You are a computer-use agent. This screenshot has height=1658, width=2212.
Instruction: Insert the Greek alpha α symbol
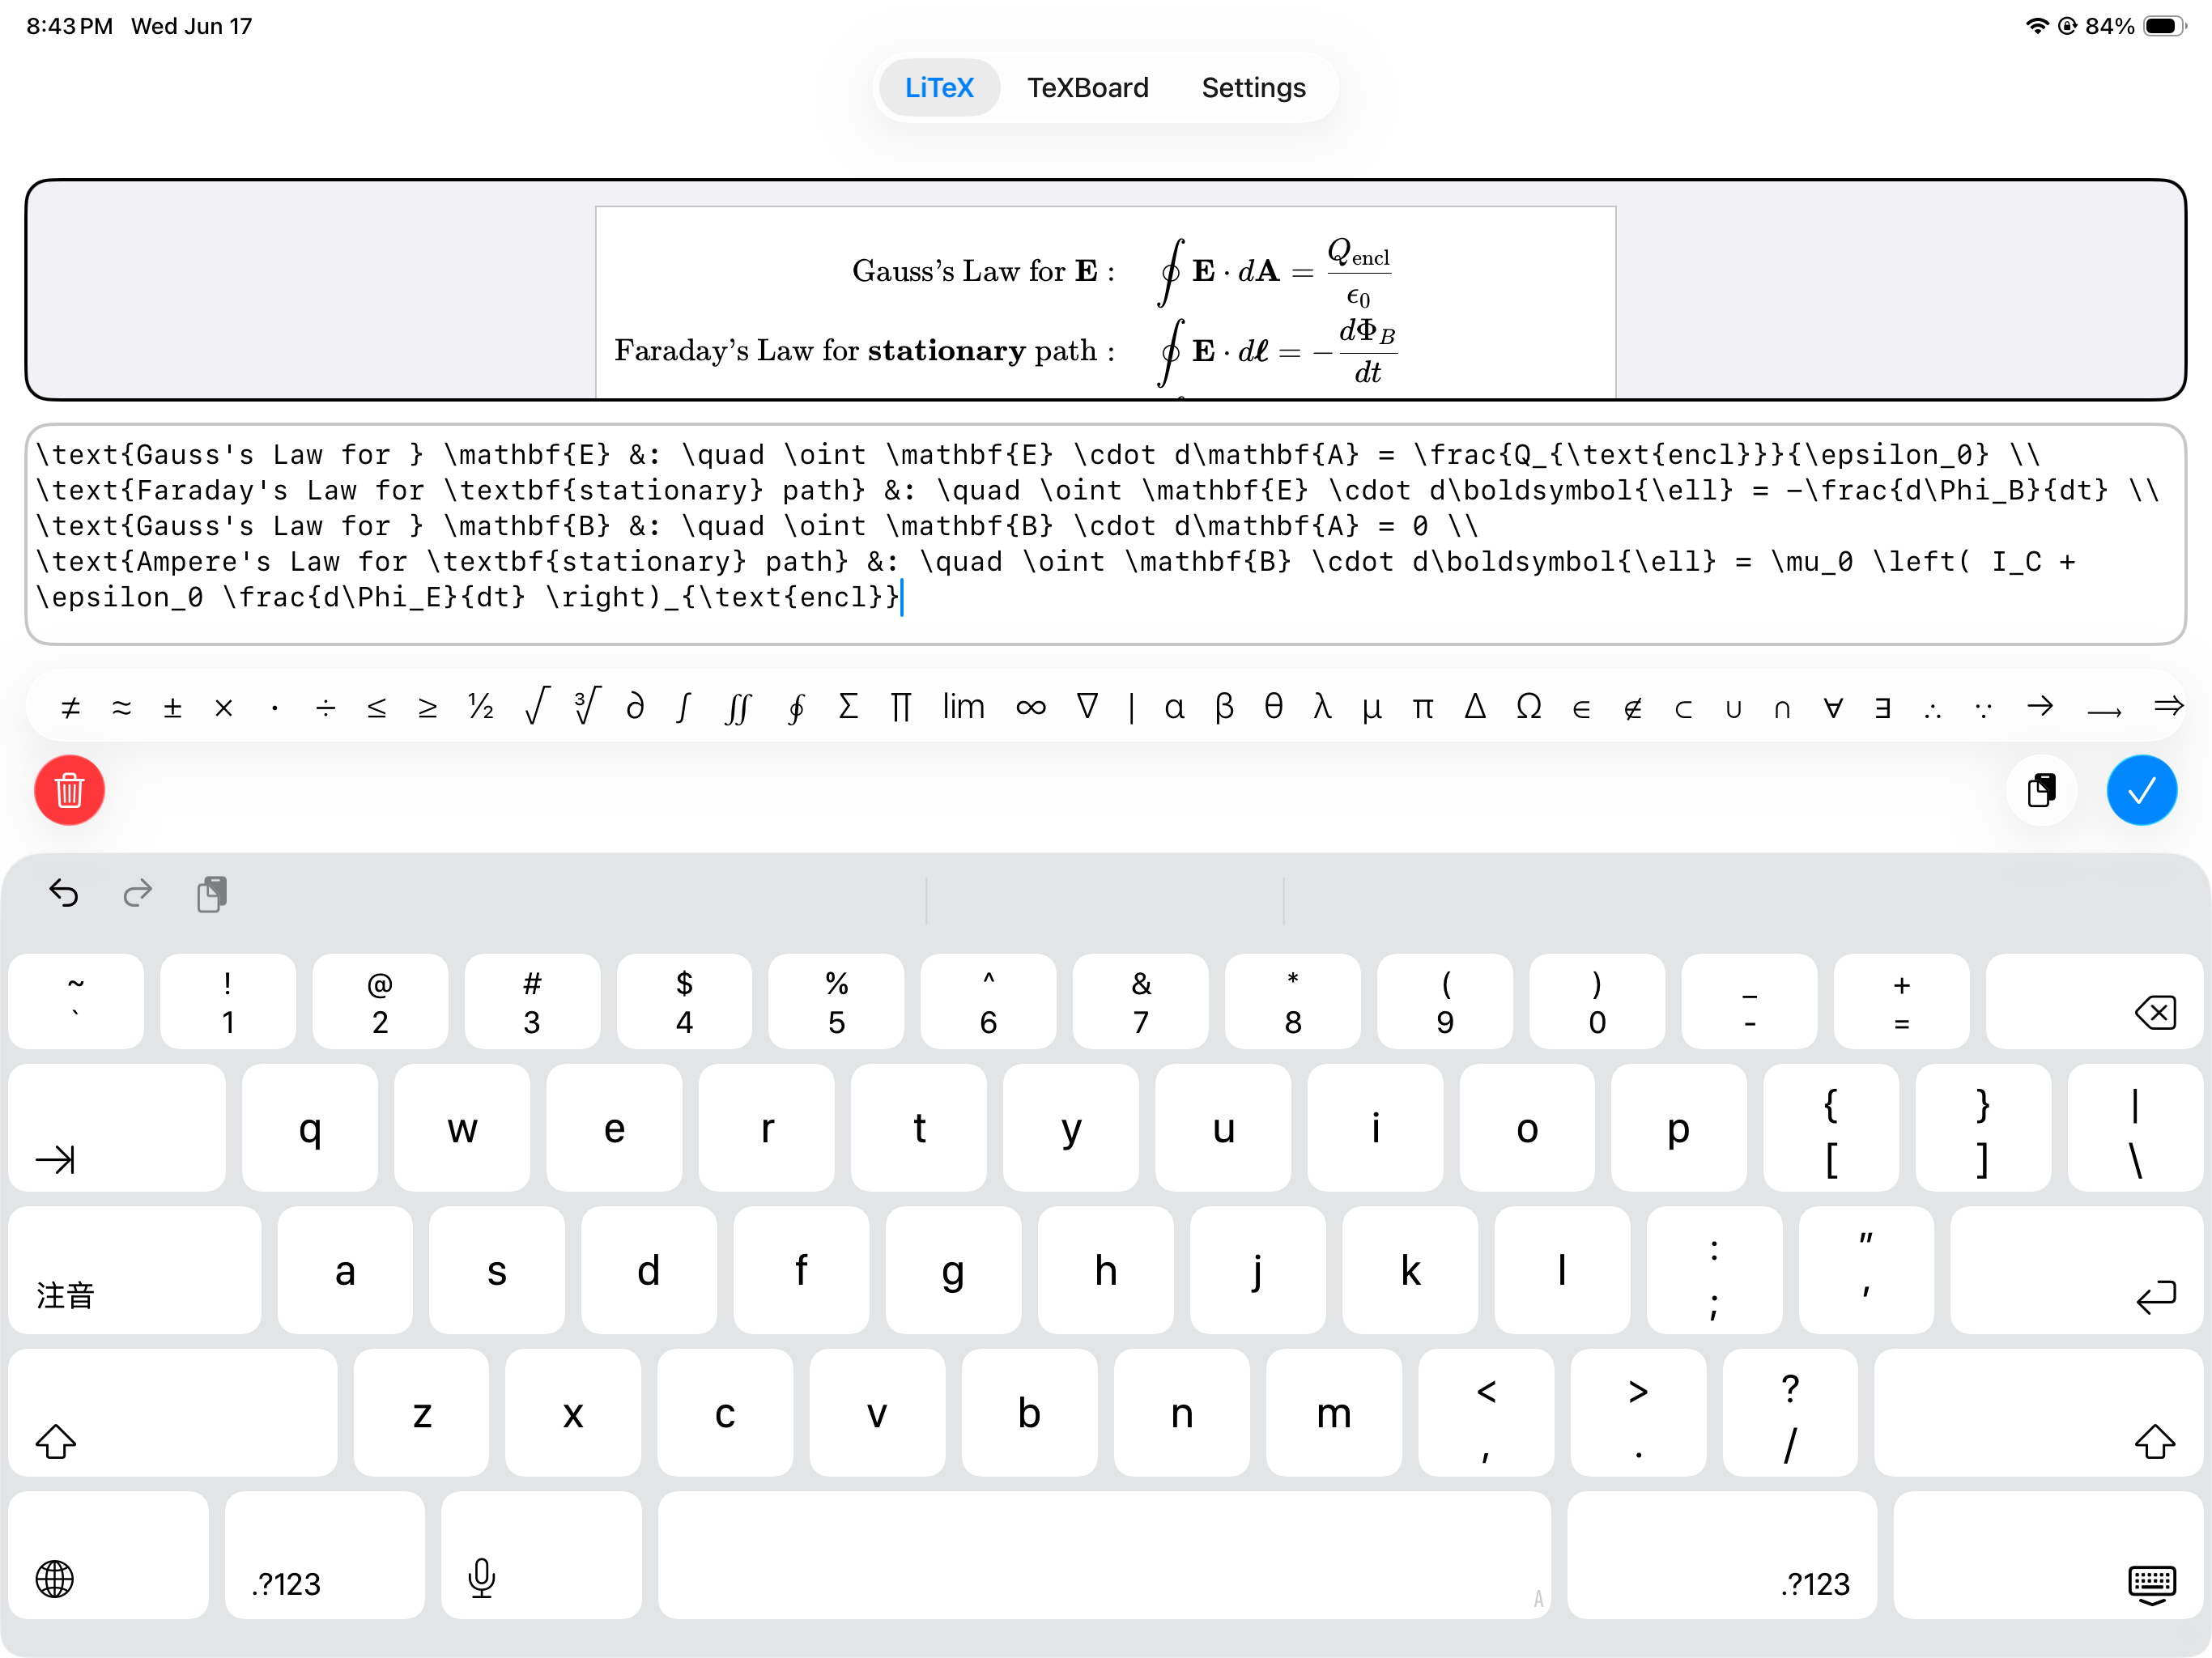coord(1174,708)
